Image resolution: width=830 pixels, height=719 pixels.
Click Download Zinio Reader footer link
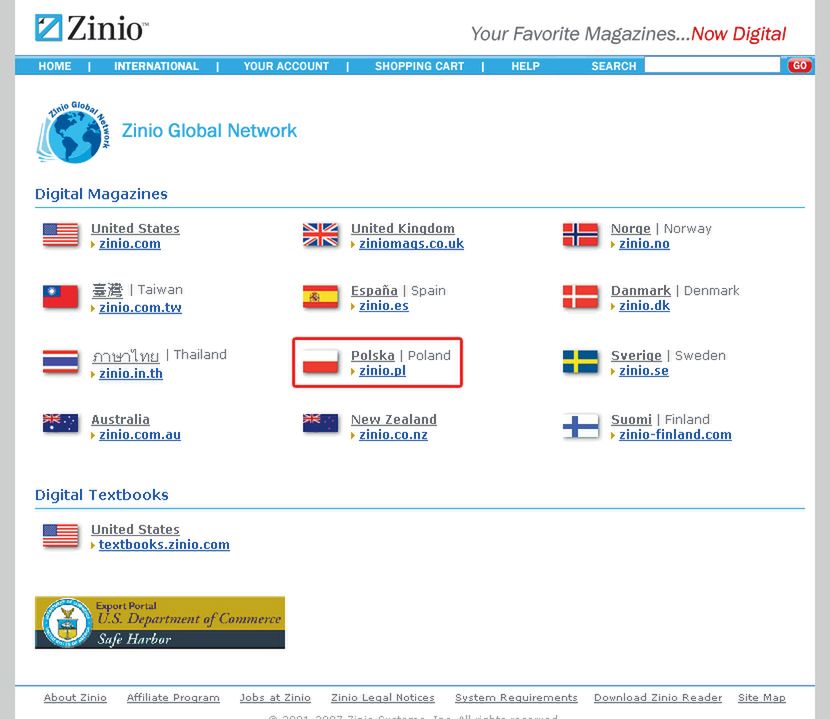point(658,698)
